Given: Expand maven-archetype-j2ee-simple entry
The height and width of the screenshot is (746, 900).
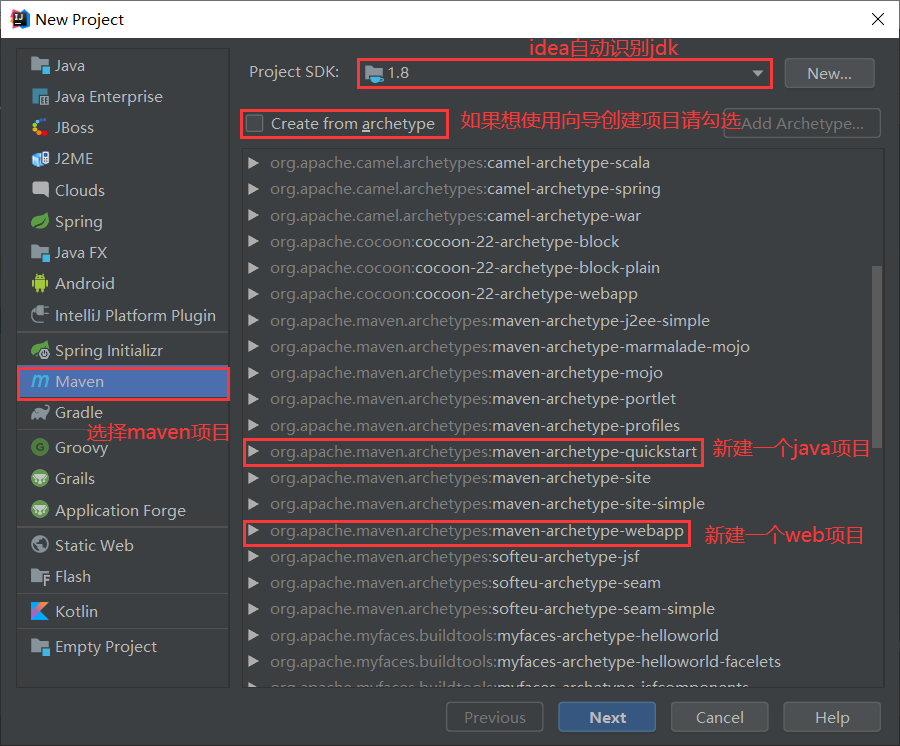Looking at the screenshot, I should tap(253, 320).
